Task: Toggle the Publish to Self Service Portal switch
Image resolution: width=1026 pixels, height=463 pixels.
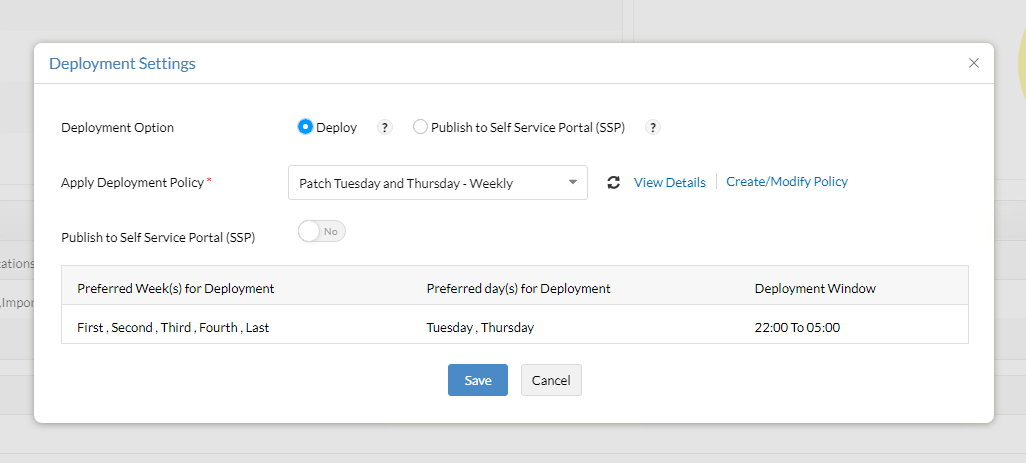Action: (x=321, y=231)
